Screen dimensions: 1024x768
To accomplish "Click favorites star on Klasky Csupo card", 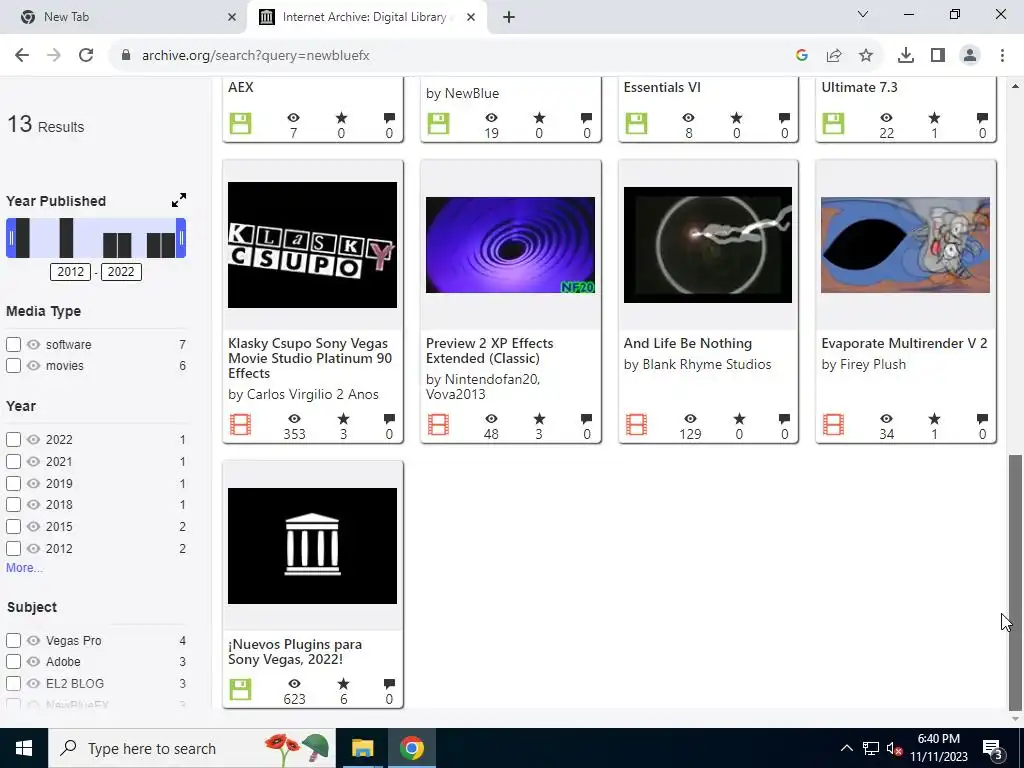I will 344,419.
